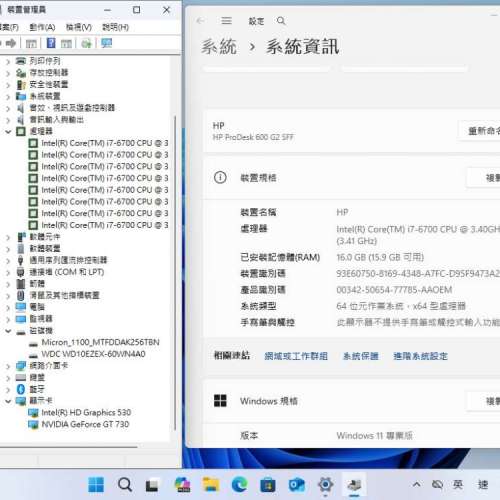The image size is (500, 500).
Task: Select NVIDIA GeForce GT 730
Action: (x=85, y=424)
